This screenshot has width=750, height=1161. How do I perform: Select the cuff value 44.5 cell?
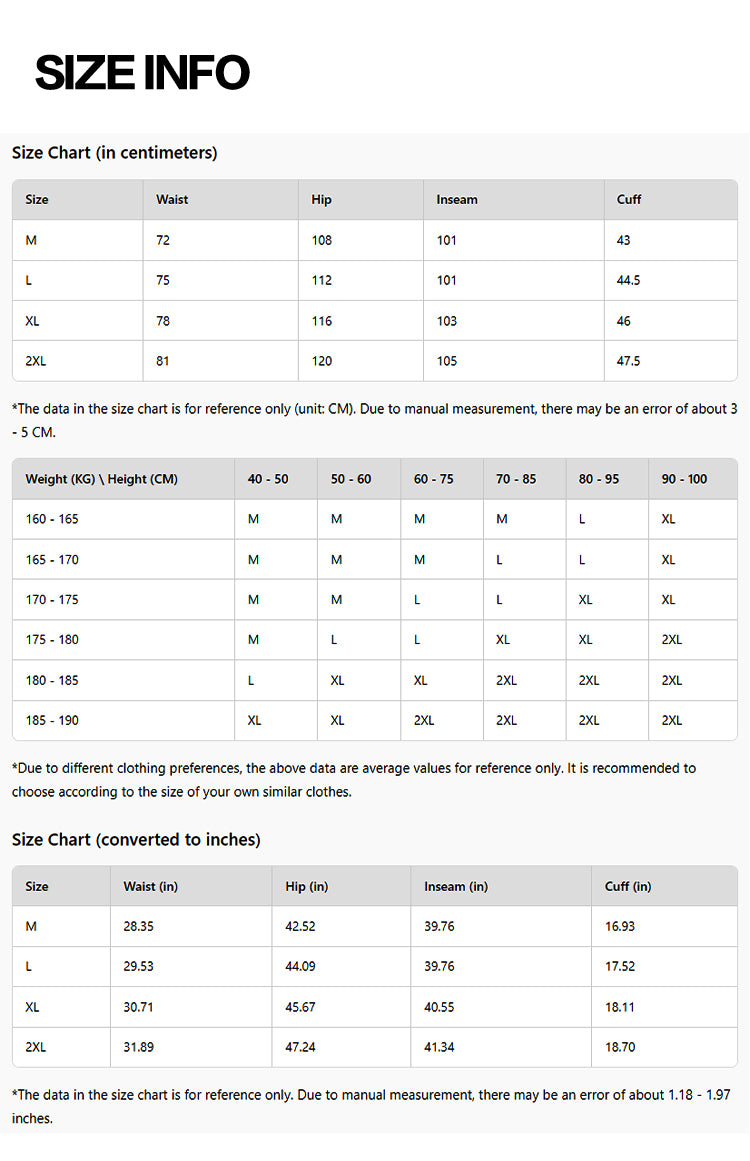click(x=631, y=281)
